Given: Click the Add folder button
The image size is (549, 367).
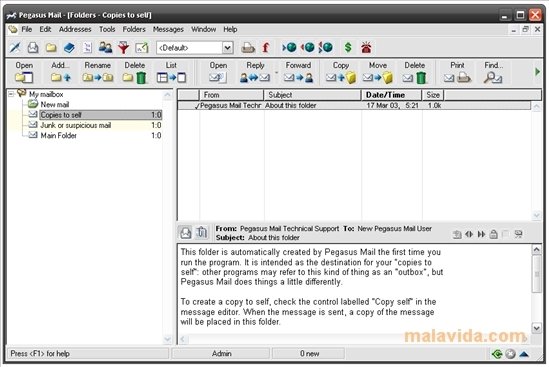Looking at the screenshot, I should click(x=61, y=72).
